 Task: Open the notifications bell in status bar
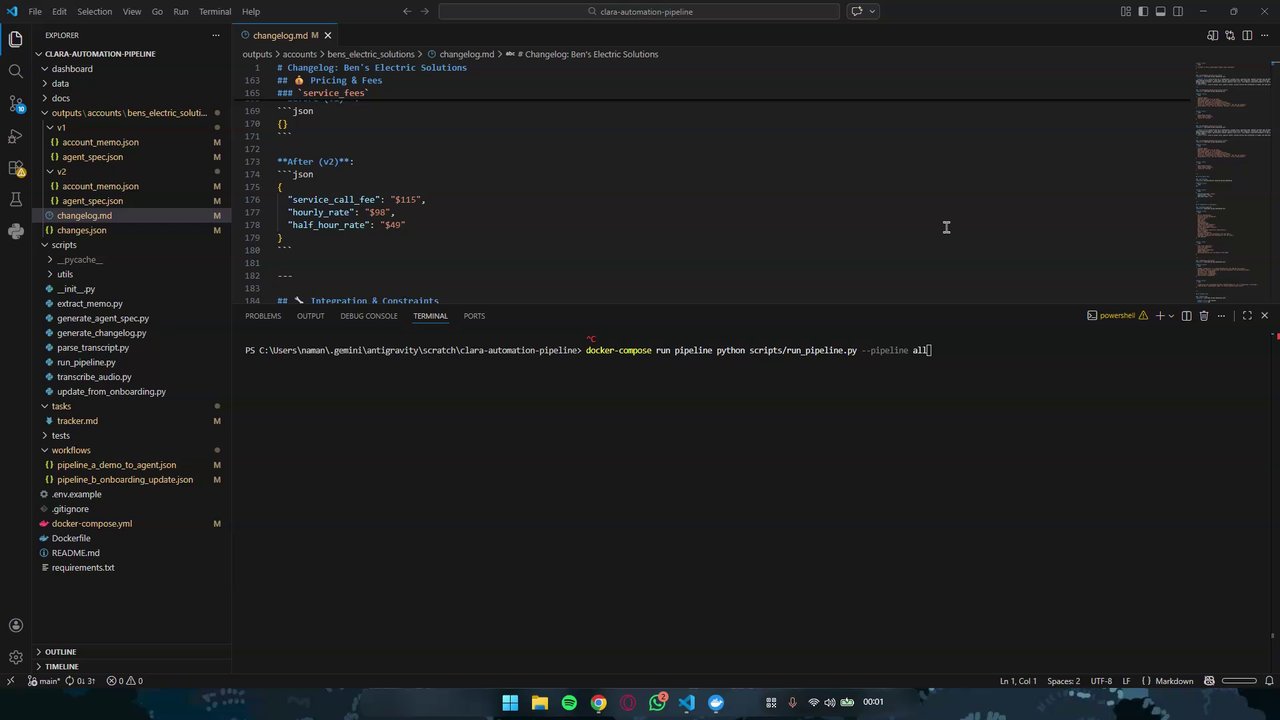coord(1269,681)
